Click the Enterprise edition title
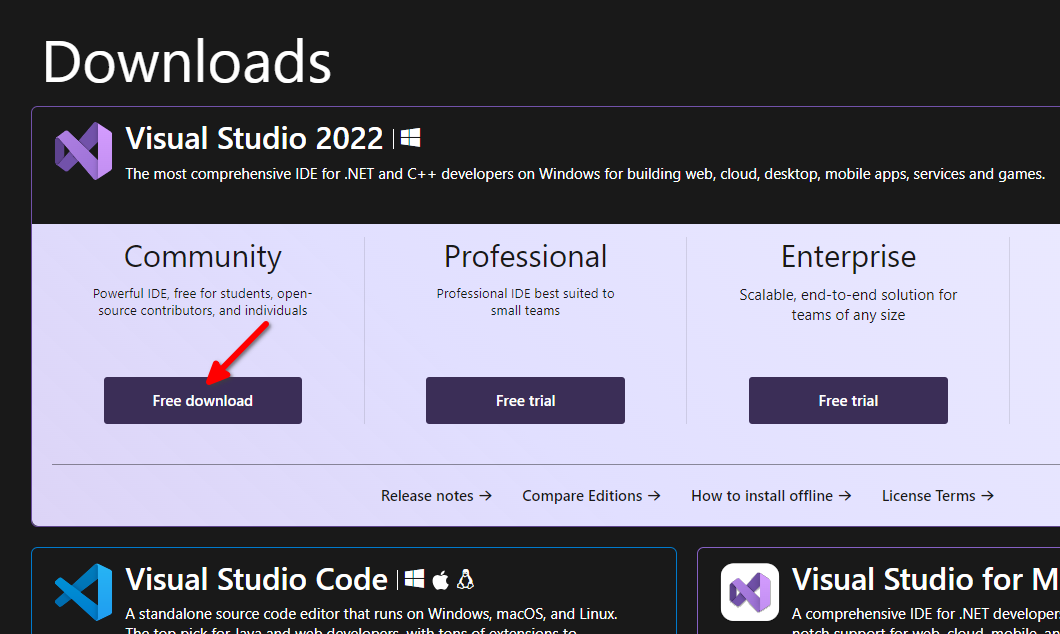 pos(848,257)
